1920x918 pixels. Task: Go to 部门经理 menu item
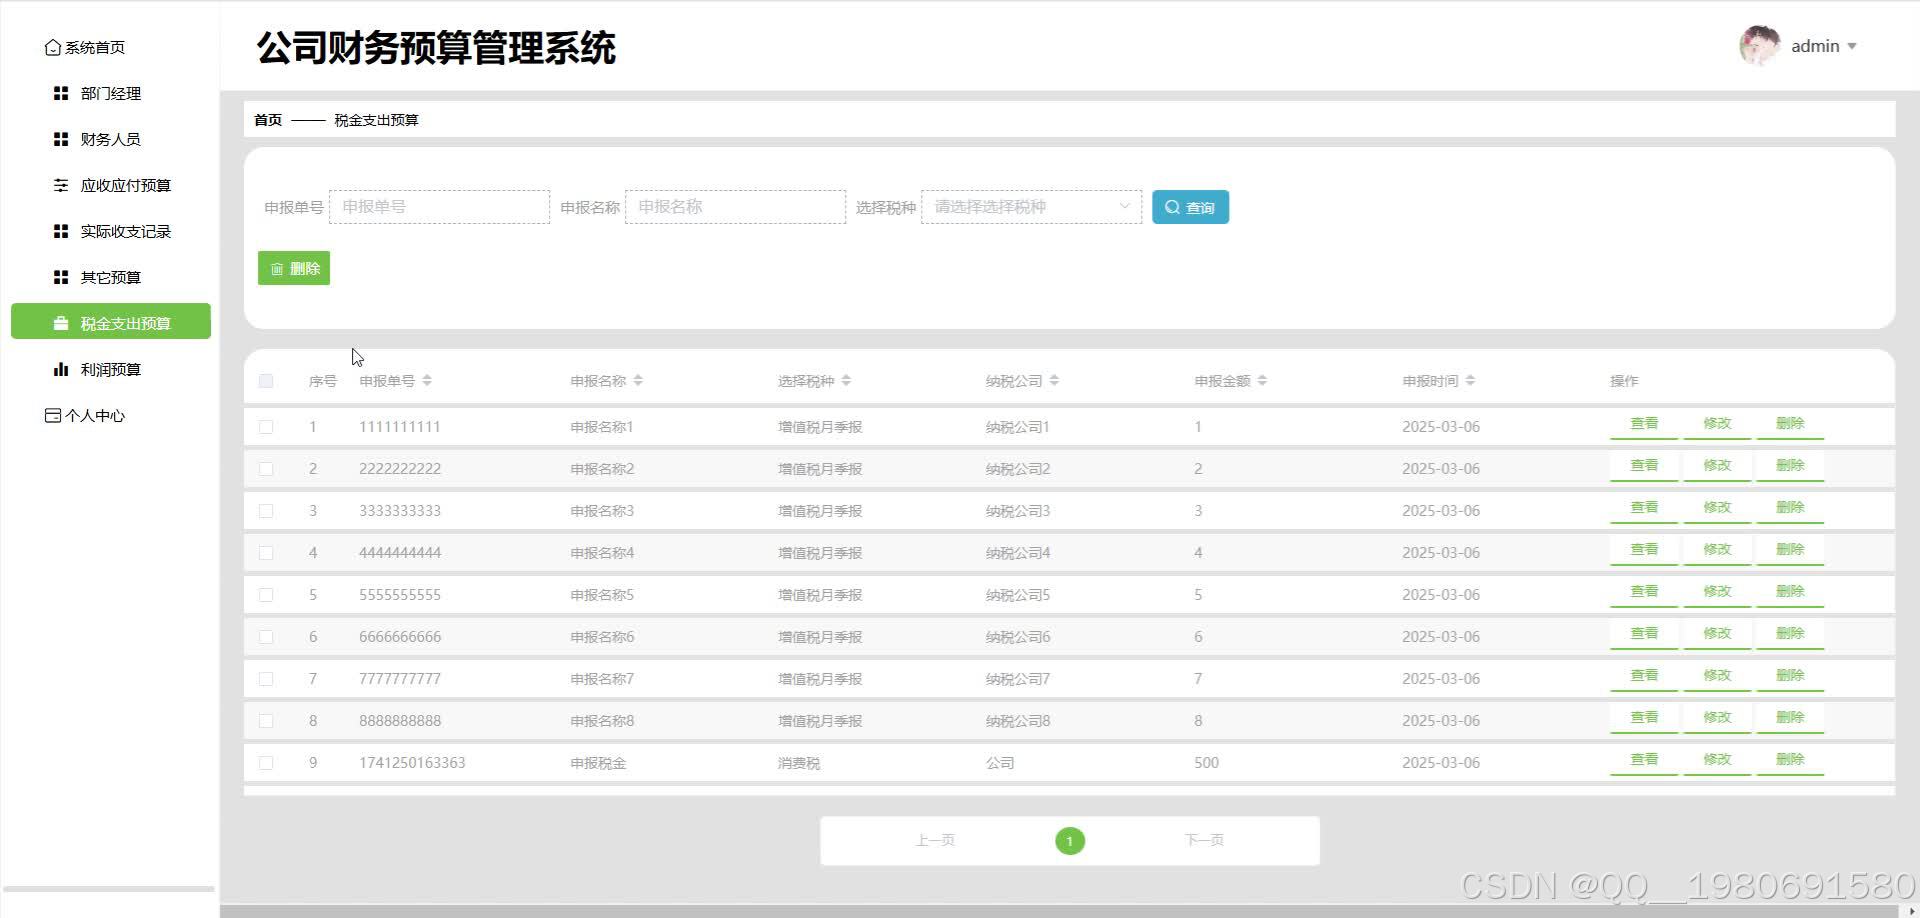pyautogui.click(x=111, y=93)
